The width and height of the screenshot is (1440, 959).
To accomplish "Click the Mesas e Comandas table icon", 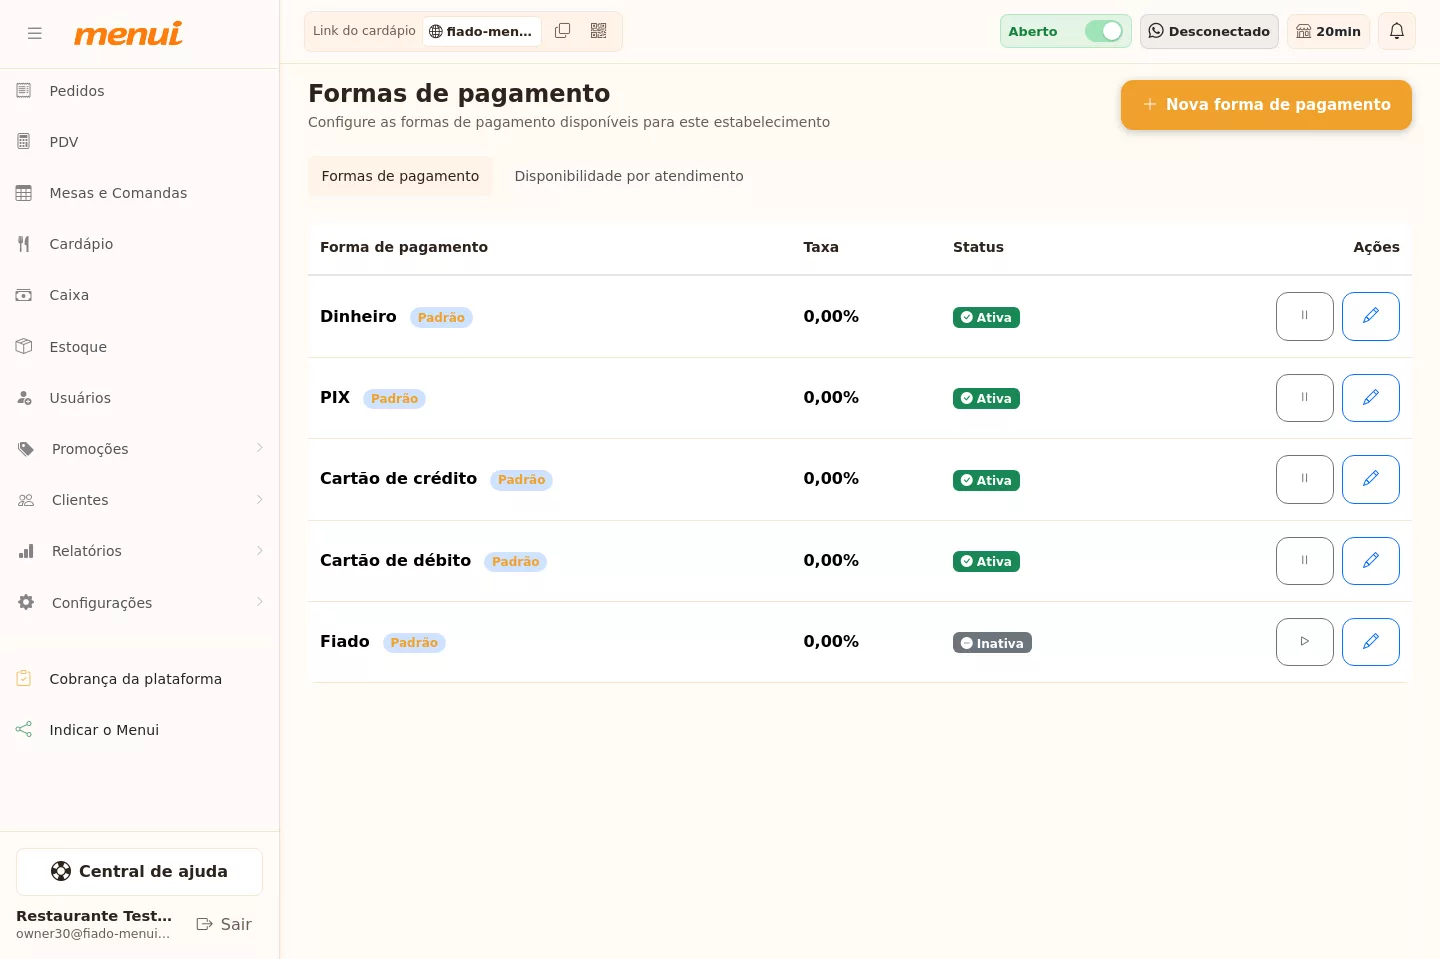I will (x=24, y=193).
